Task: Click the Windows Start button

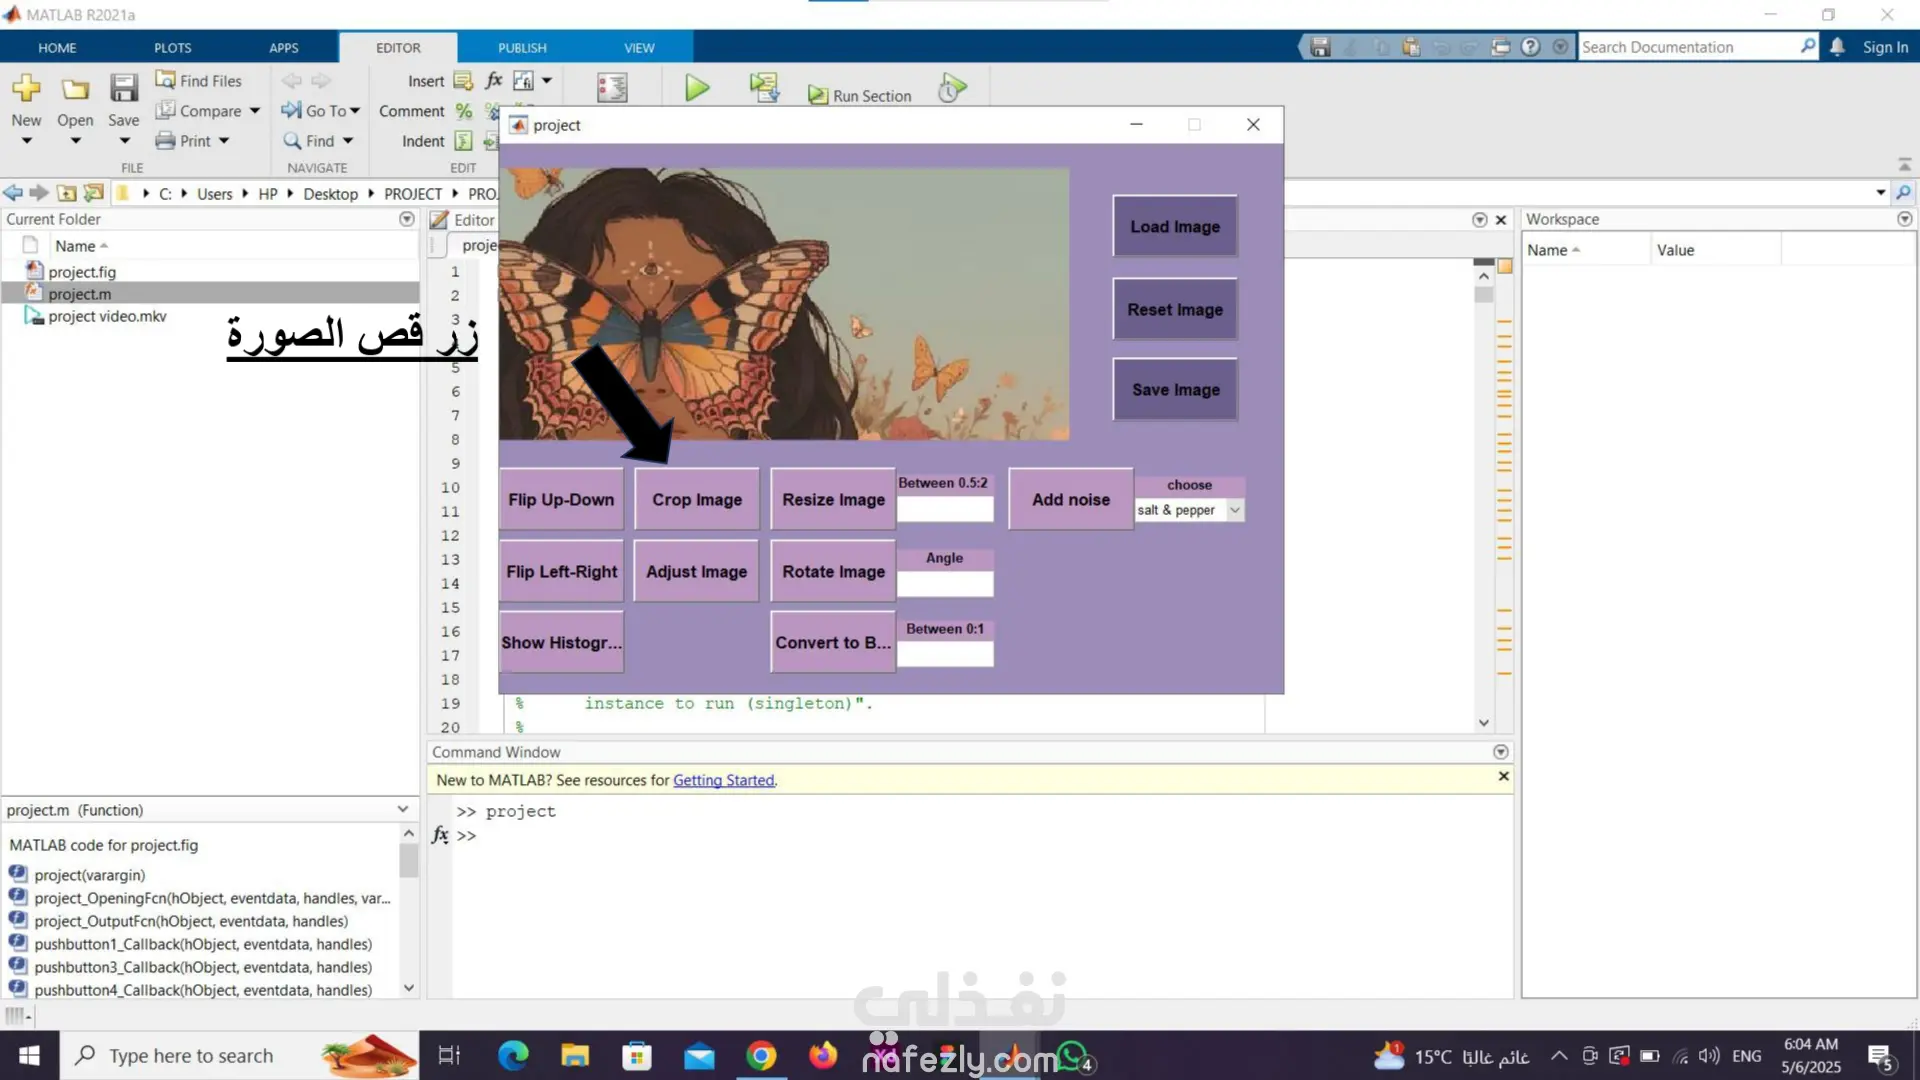Action: [29, 1056]
